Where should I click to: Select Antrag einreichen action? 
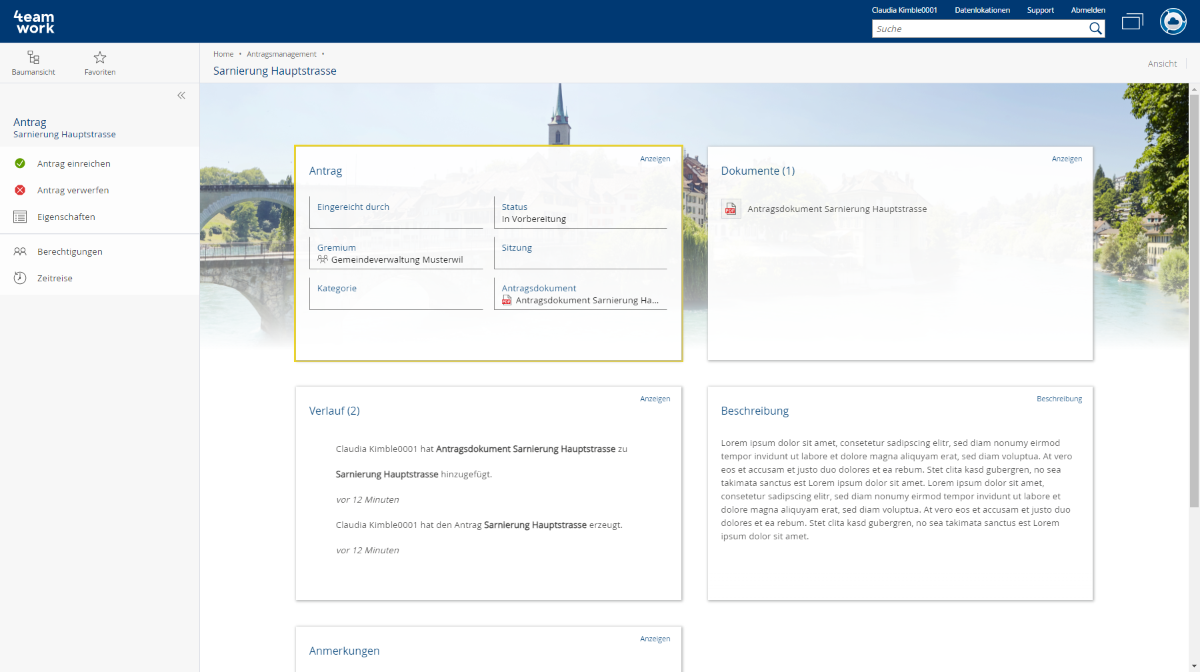point(74,163)
